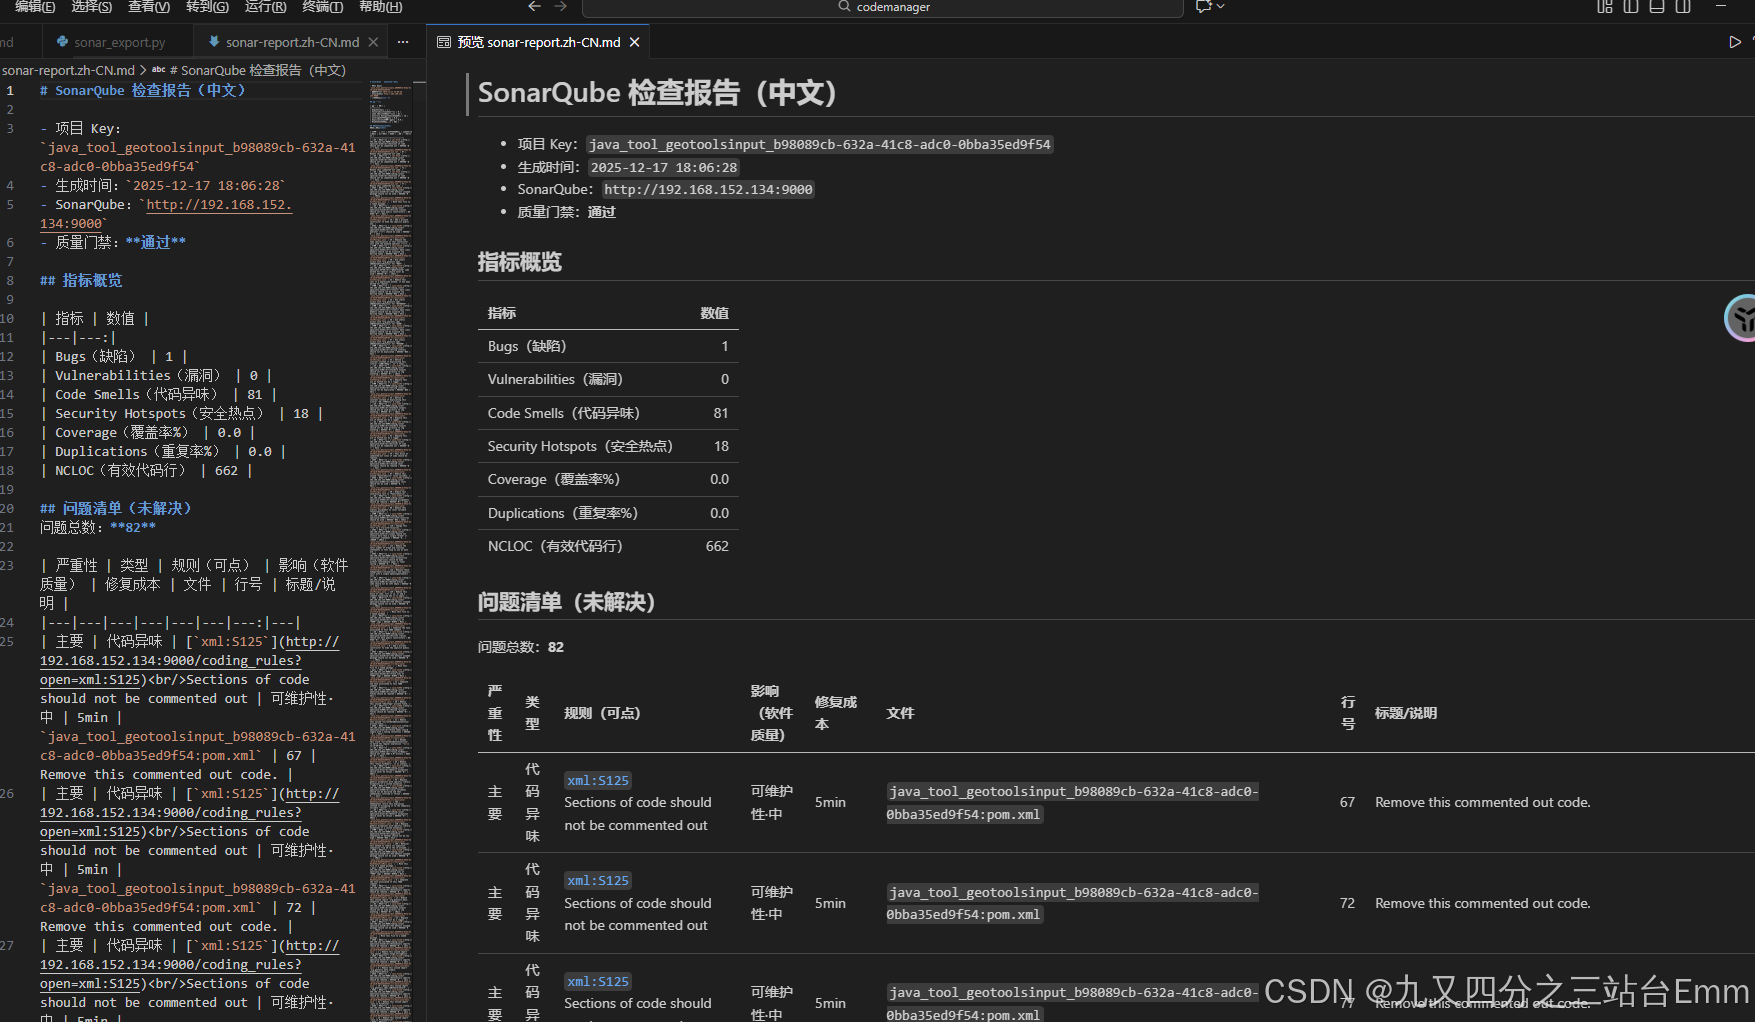
Task: Click the markdown icon on sonar-report.zh-CN.md tab
Action: [x=214, y=42]
